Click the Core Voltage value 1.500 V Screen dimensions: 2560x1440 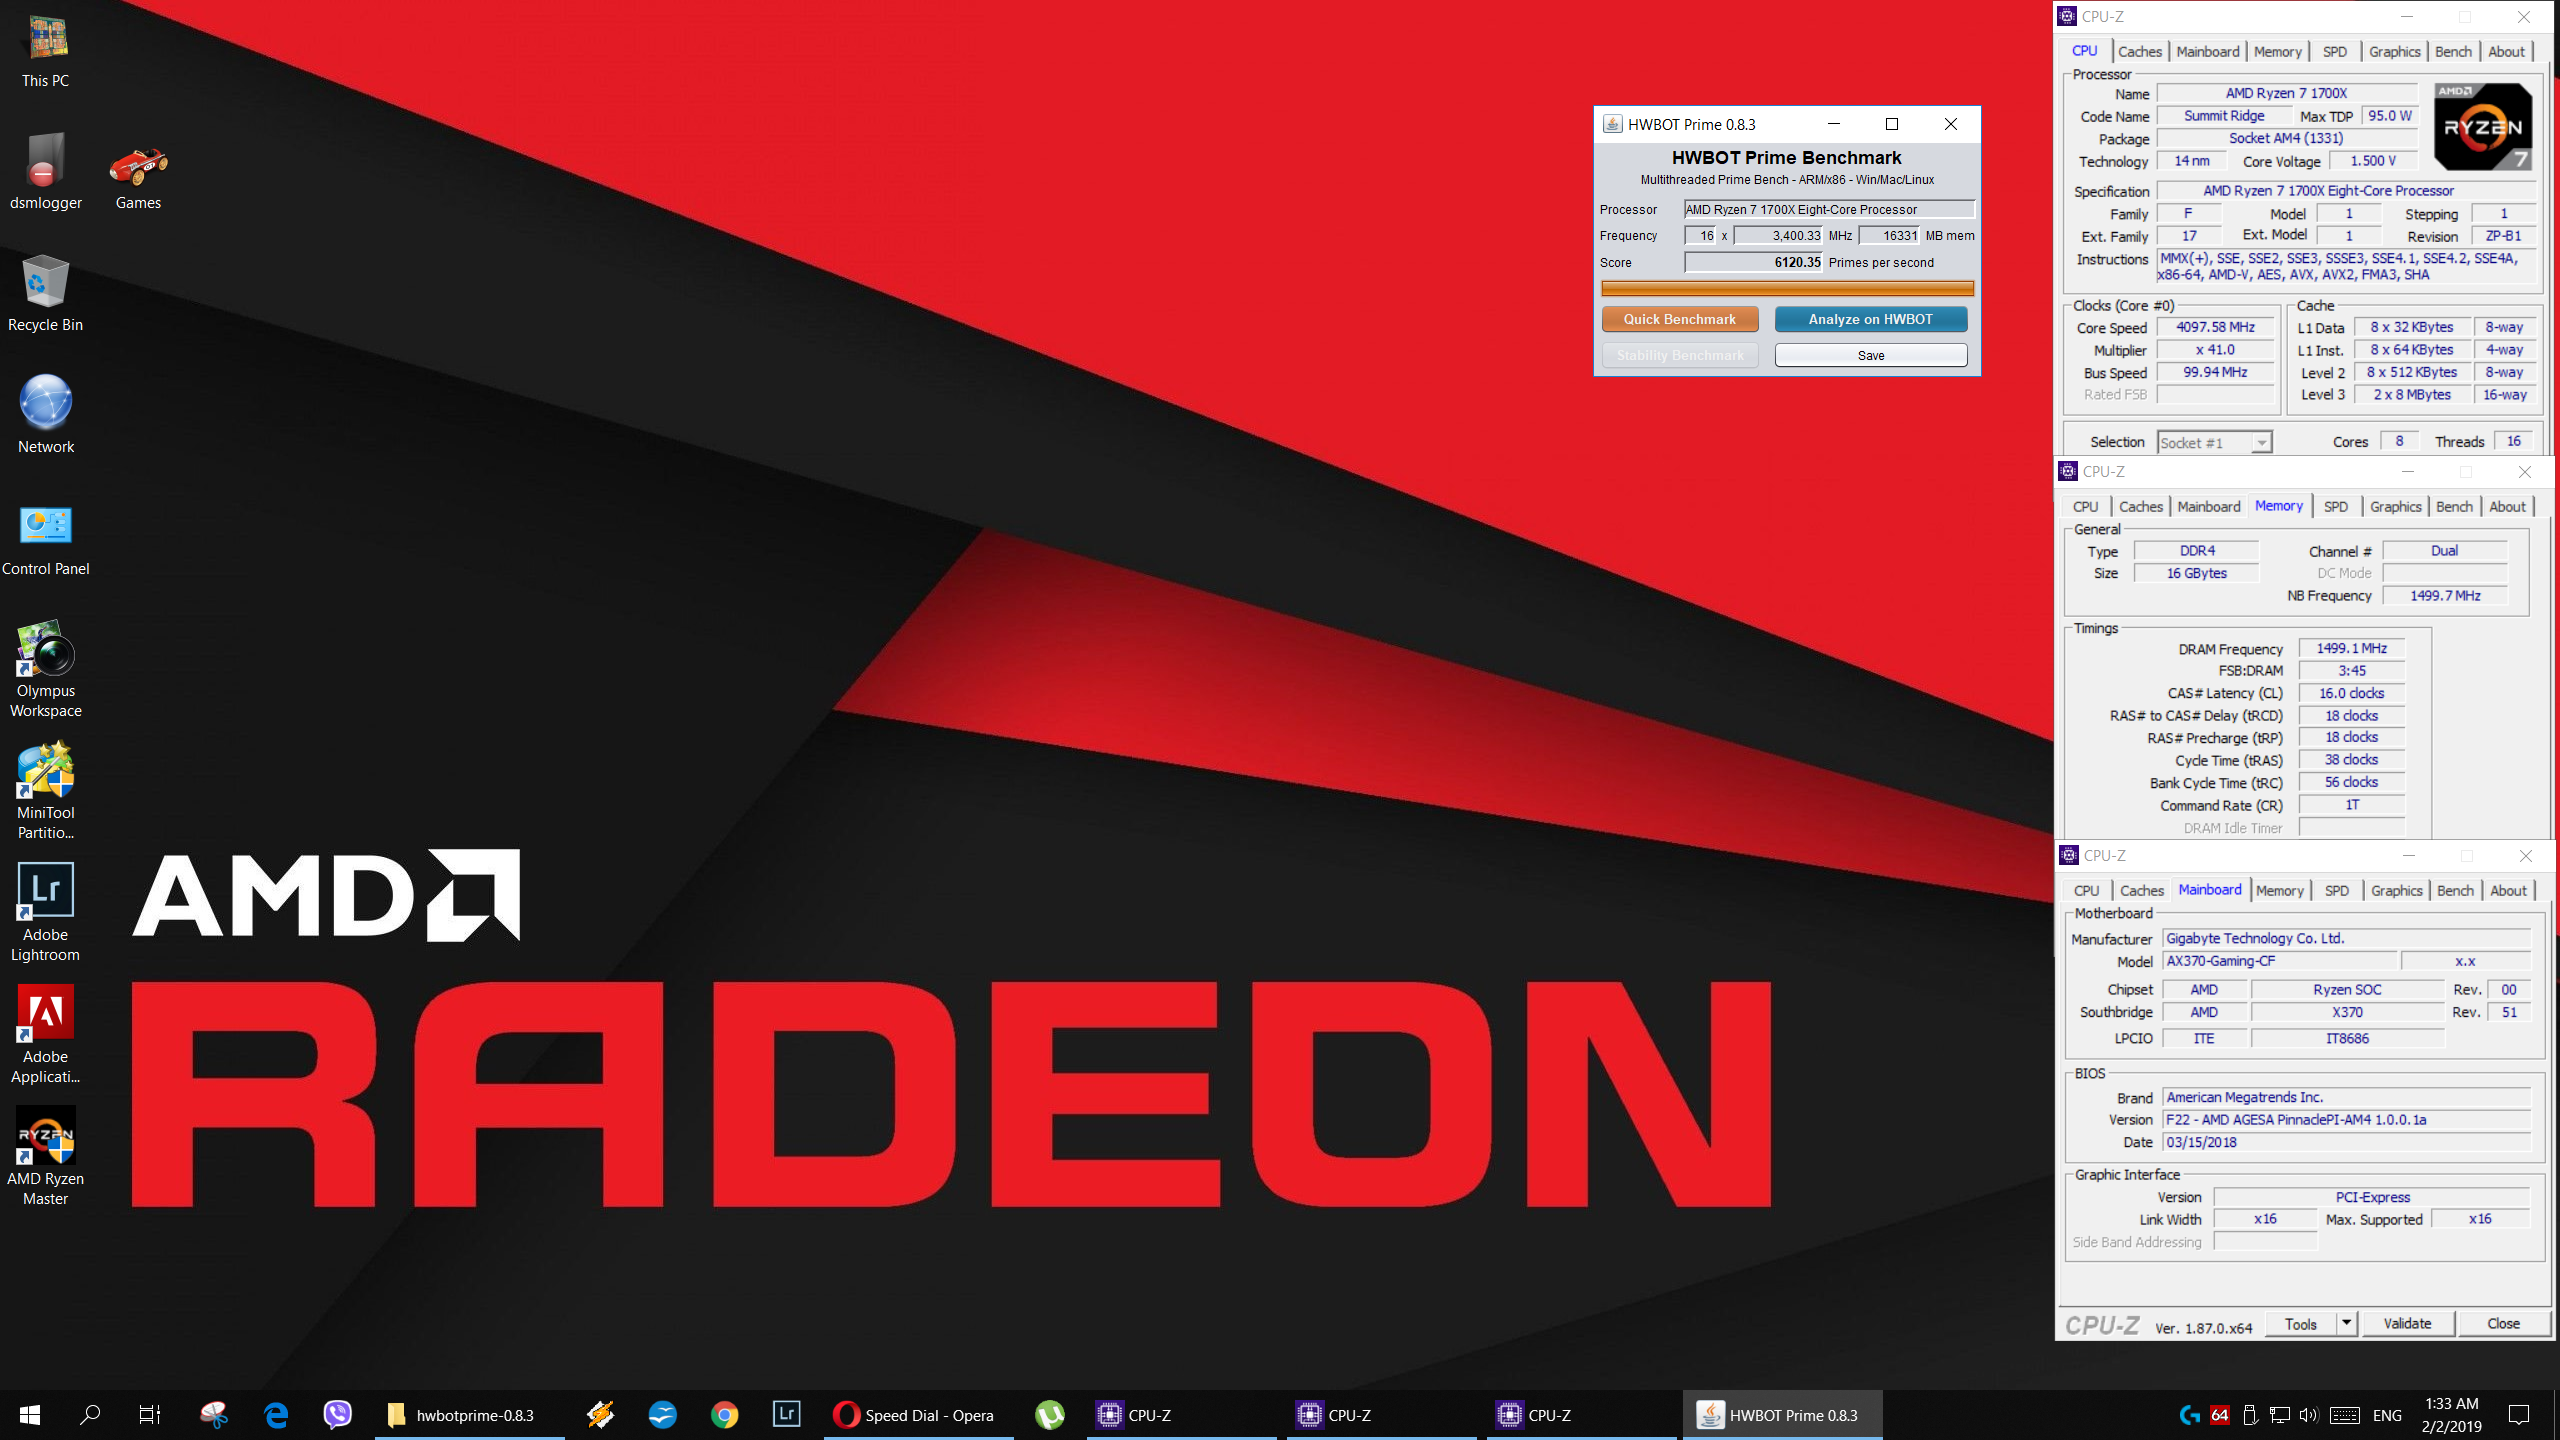tap(2373, 161)
